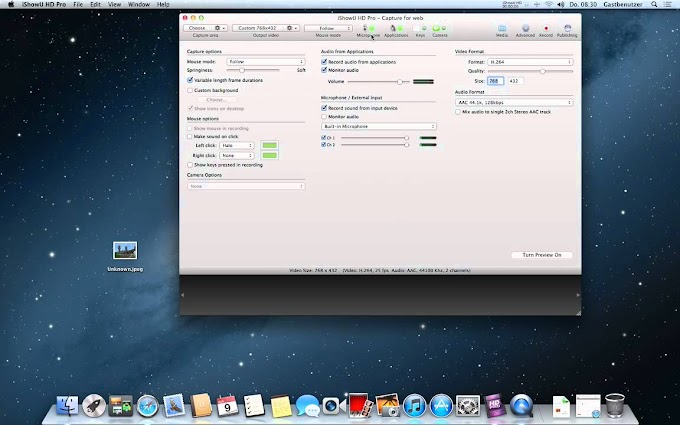This screenshot has width=680, height=425.
Task: Toggle the Microphone icon in the toolbar
Action: pos(368,29)
